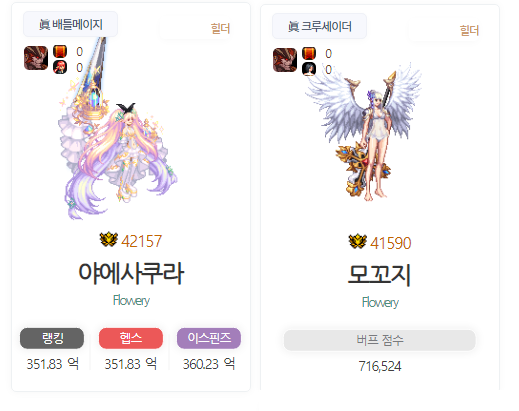Click the demon raid icon on the right card

click(x=285, y=60)
